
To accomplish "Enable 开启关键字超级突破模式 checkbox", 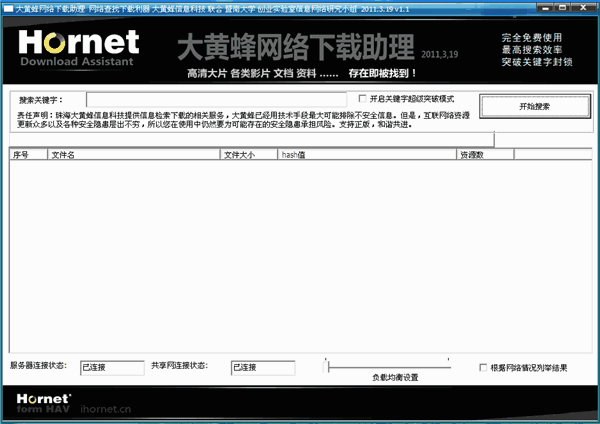I will click(362, 99).
